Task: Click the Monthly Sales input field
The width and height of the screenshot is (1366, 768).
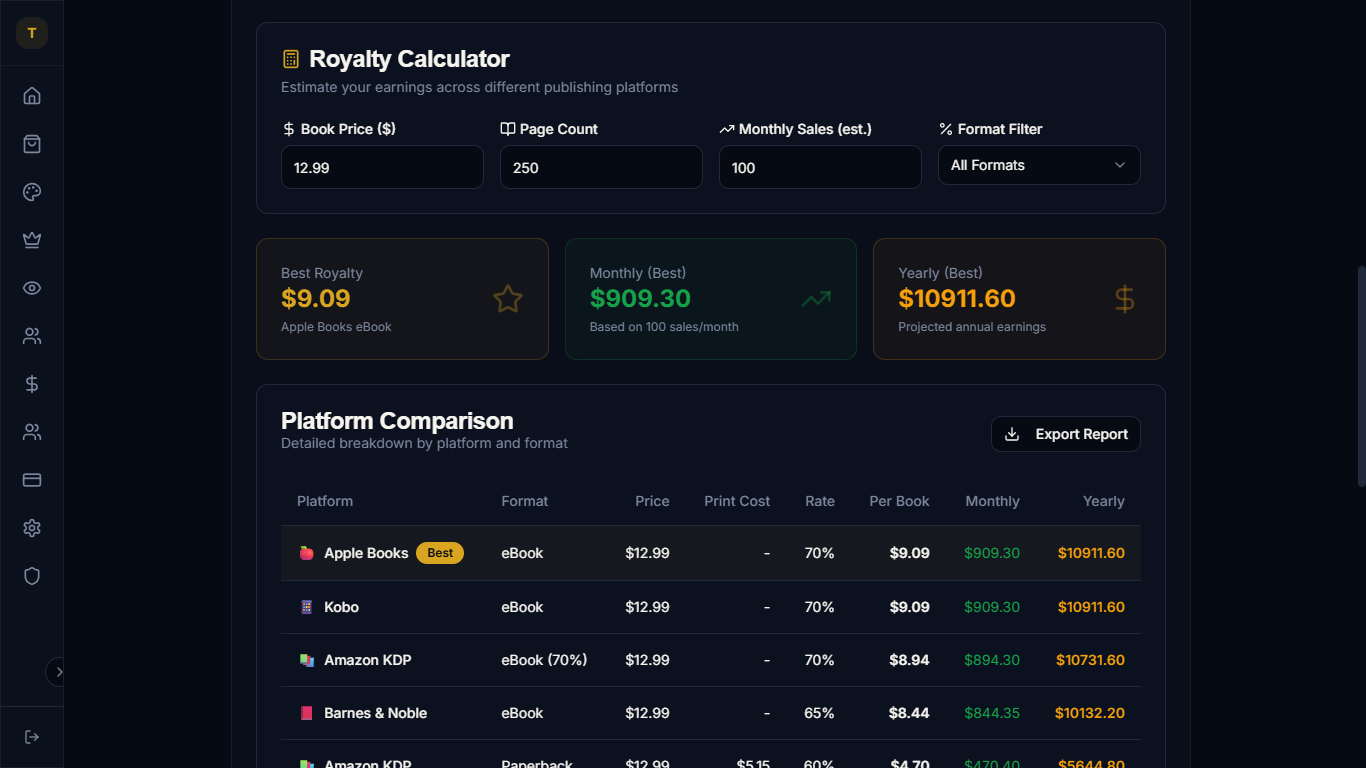Action: 820,168
